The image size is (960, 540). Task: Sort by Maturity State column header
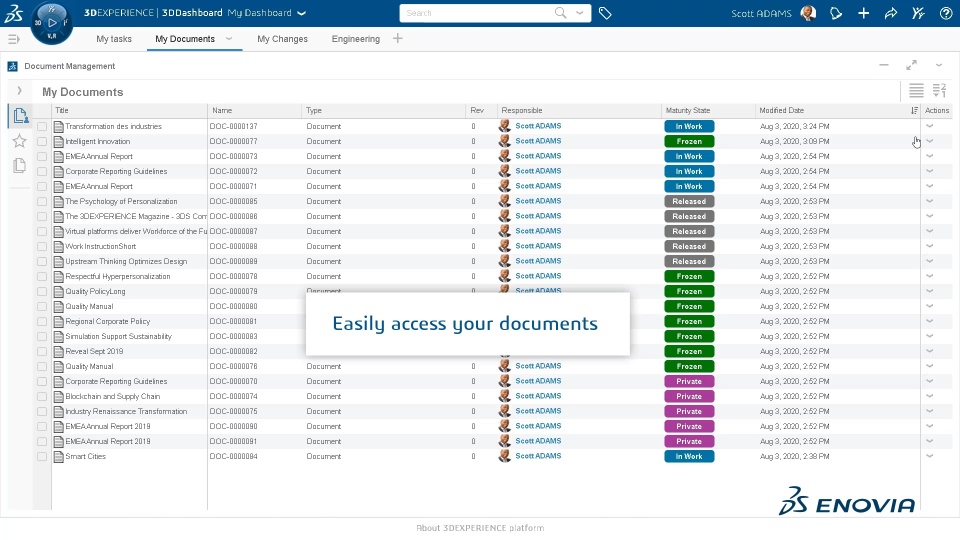tap(688, 110)
